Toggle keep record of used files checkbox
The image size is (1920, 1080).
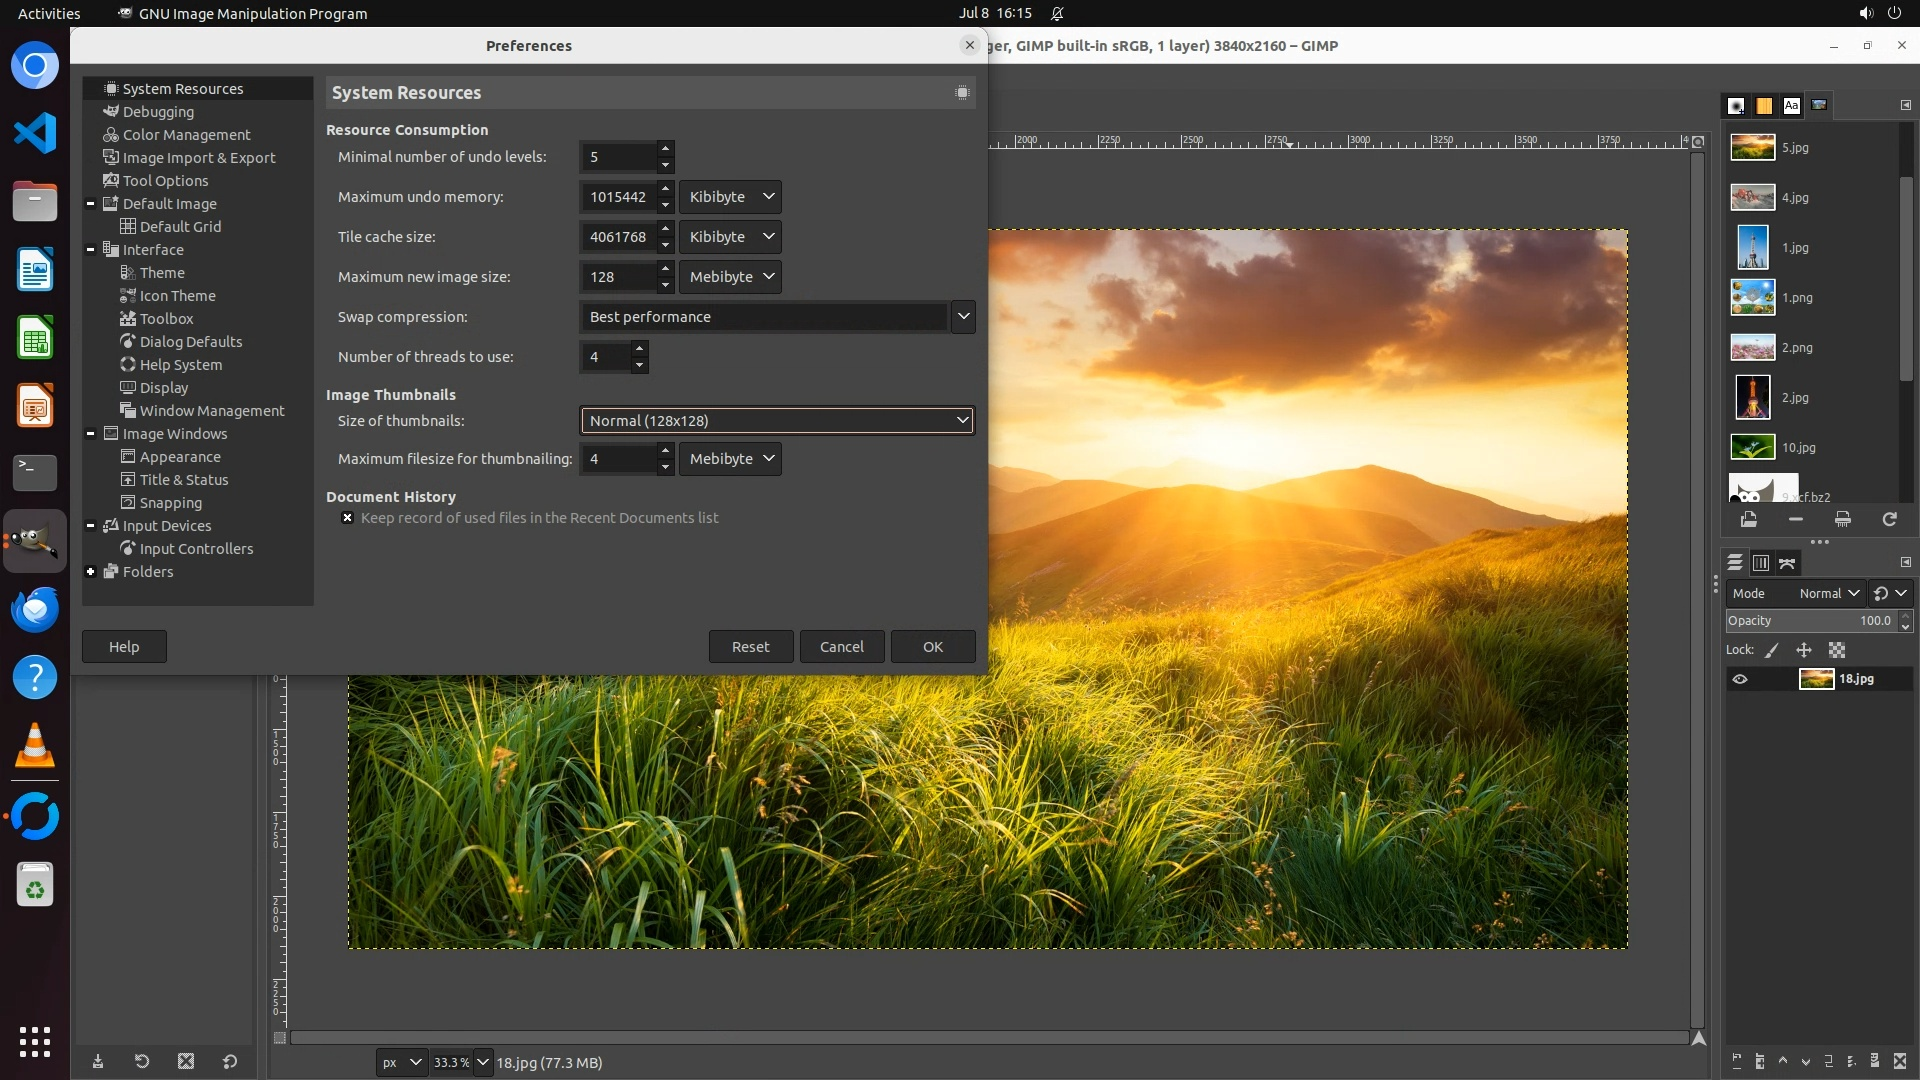(x=347, y=518)
